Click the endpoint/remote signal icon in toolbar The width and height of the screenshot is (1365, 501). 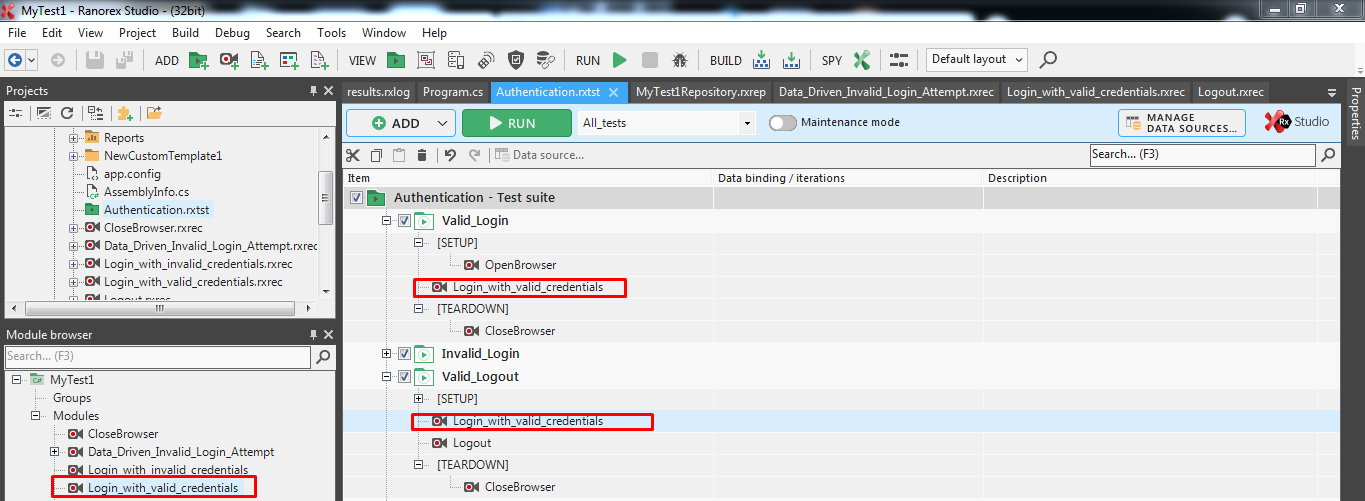(x=486, y=60)
